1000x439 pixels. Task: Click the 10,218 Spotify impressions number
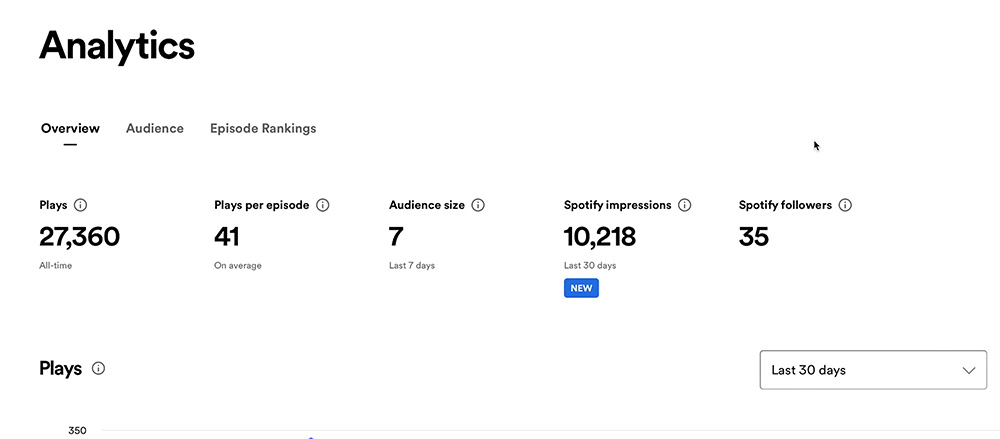[599, 237]
